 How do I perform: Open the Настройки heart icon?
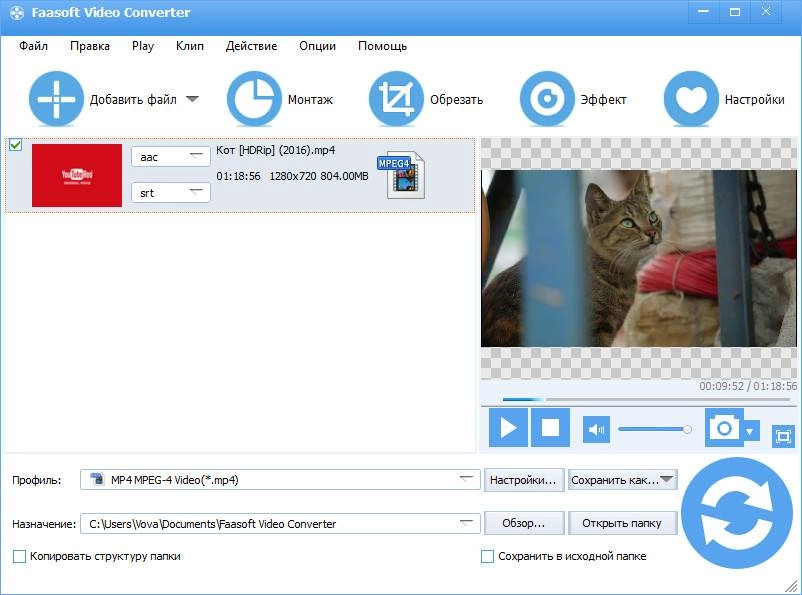coord(691,99)
